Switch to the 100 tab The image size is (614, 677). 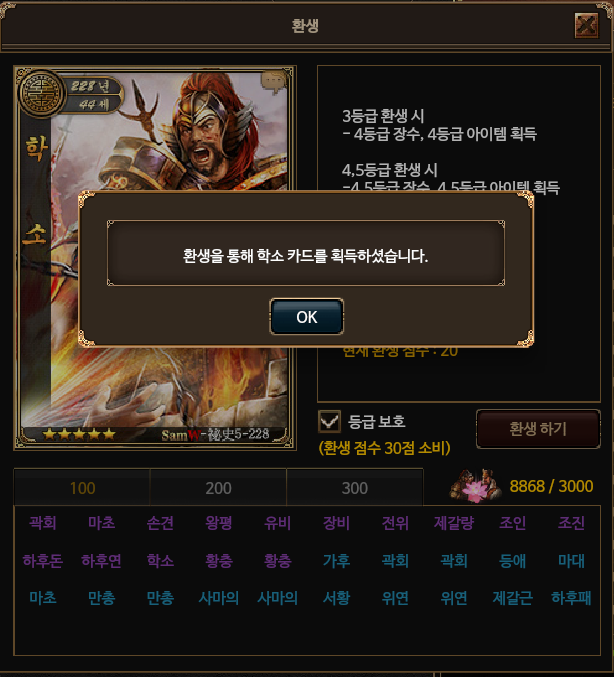pos(82,488)
